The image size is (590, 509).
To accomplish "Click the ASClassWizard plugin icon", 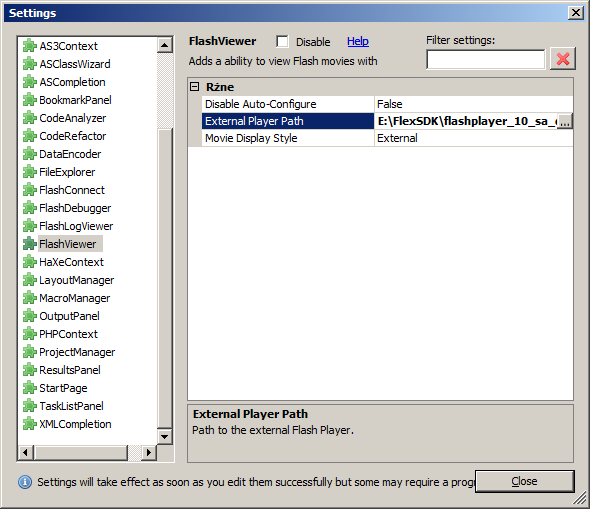I will tap(30, 64).
